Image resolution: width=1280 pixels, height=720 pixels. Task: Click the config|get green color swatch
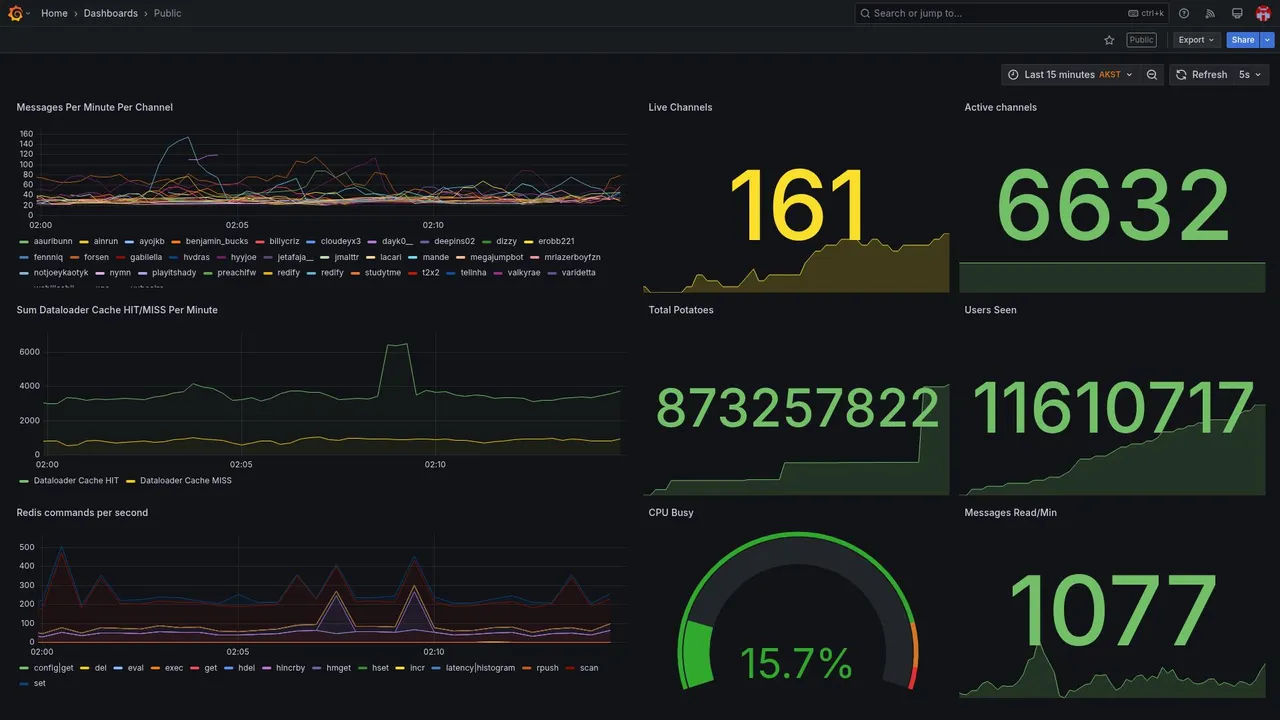pos(24,668)
